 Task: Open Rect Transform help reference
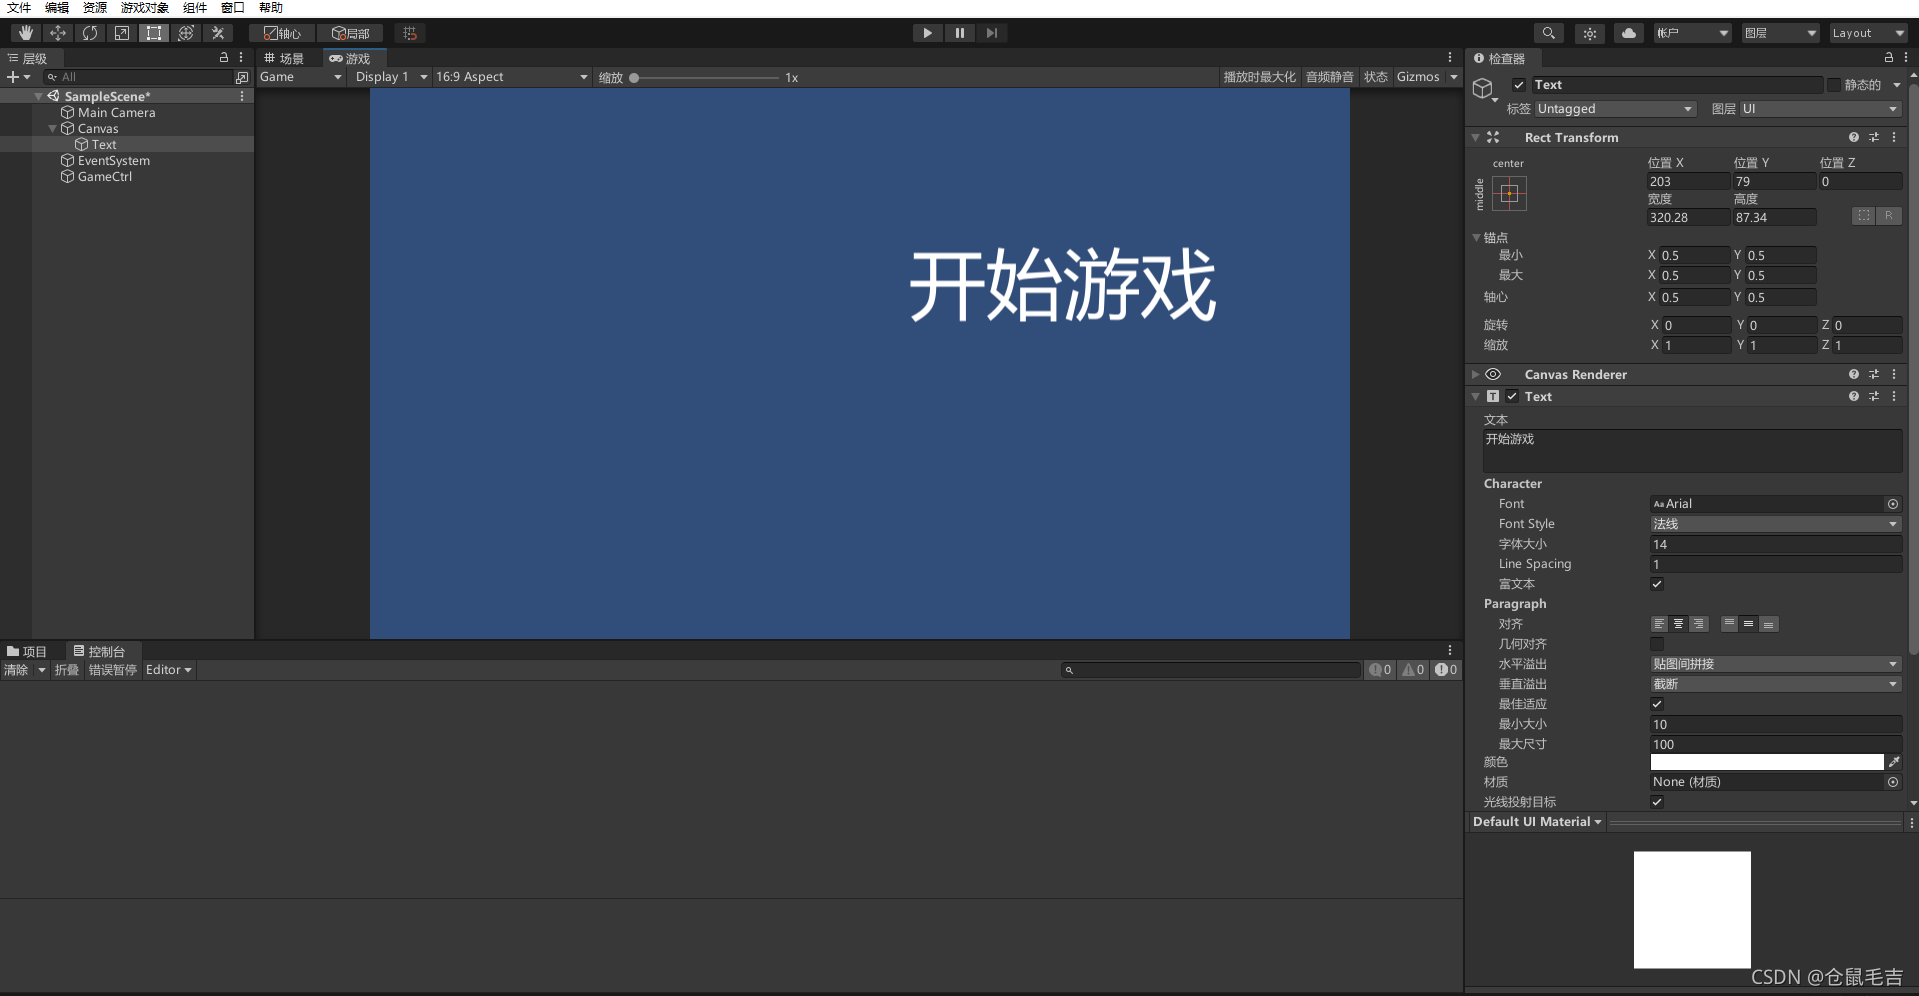1854,137
